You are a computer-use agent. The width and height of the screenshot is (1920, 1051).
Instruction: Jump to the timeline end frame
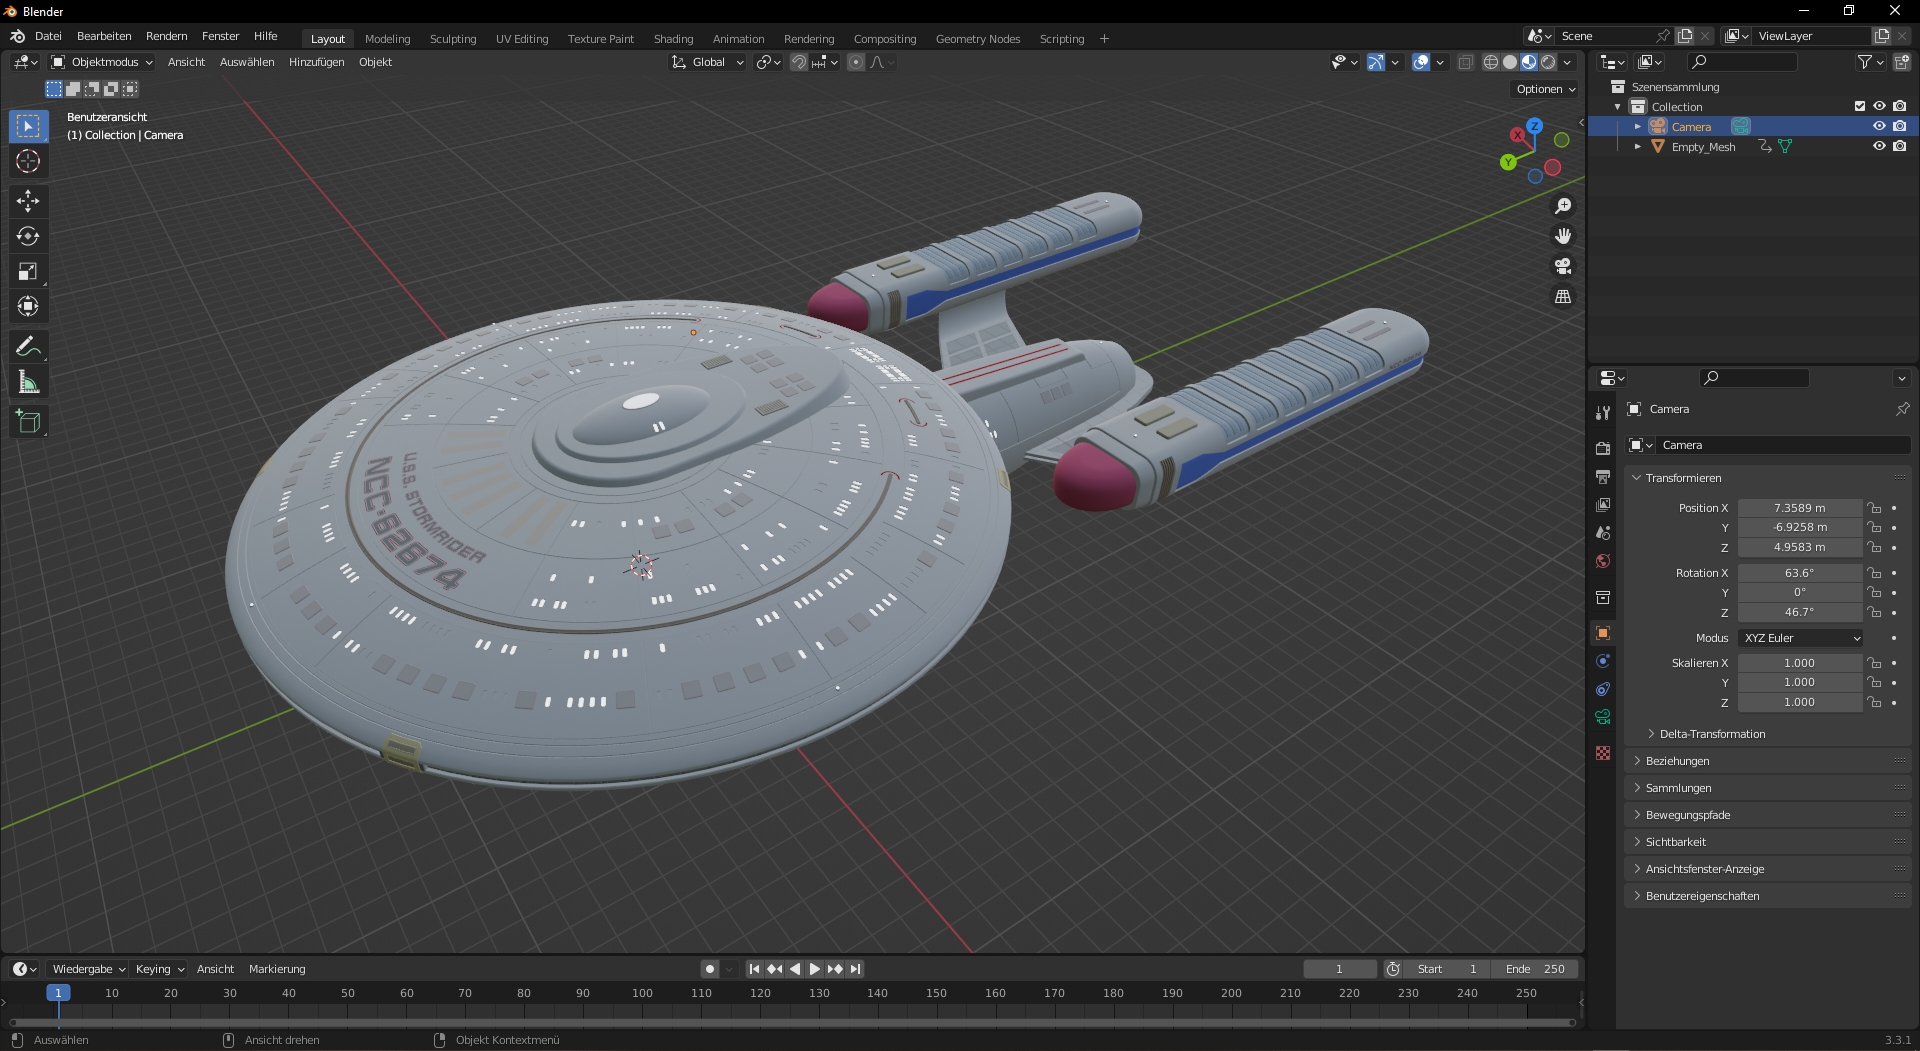click(x=855, y=969)
